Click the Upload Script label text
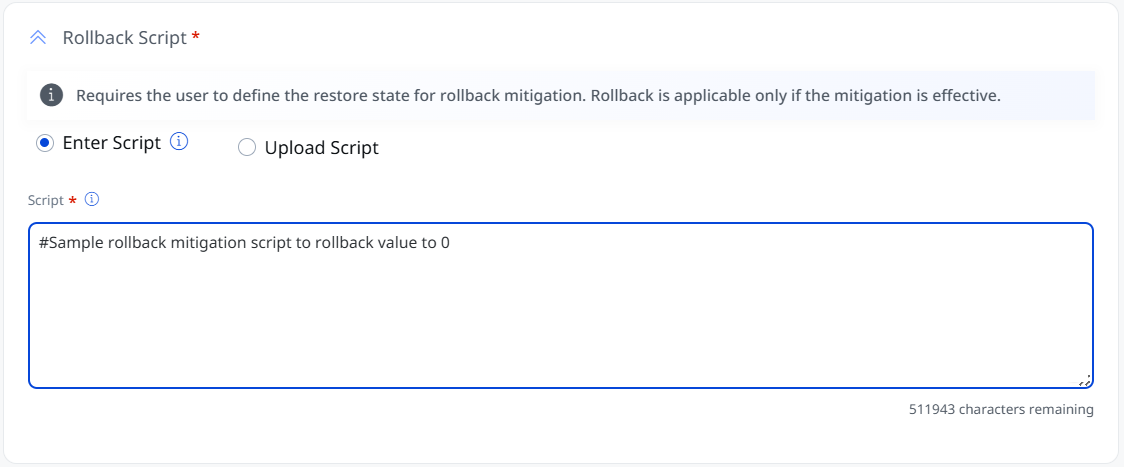 pos(322,148)
